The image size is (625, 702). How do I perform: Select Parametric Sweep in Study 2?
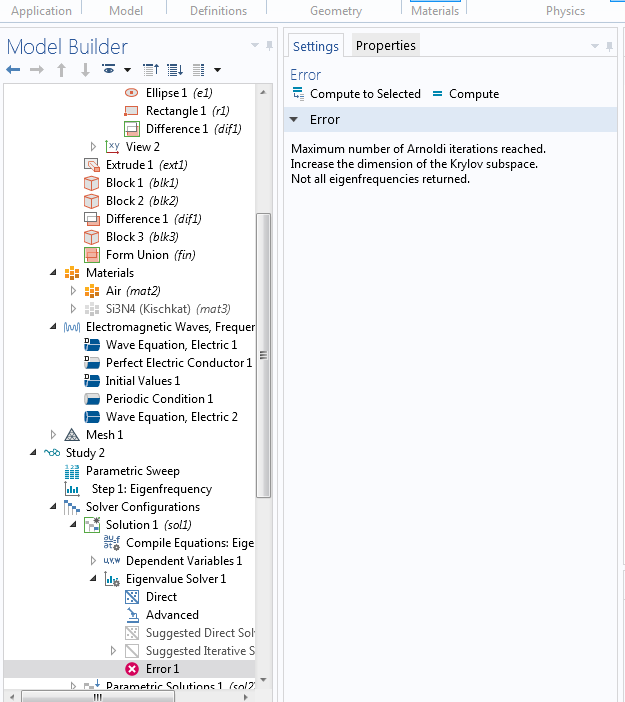tap(132, 471)
